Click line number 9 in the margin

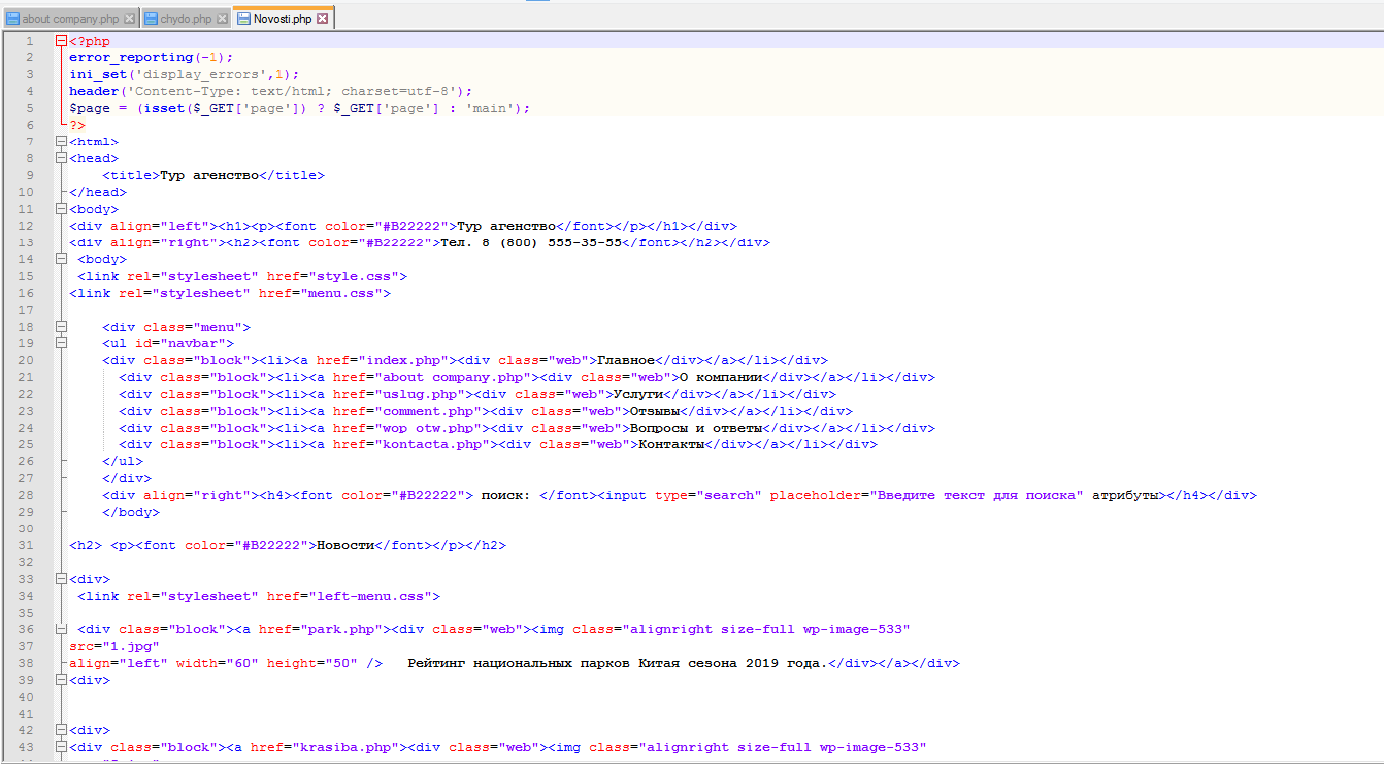point(30,175)
